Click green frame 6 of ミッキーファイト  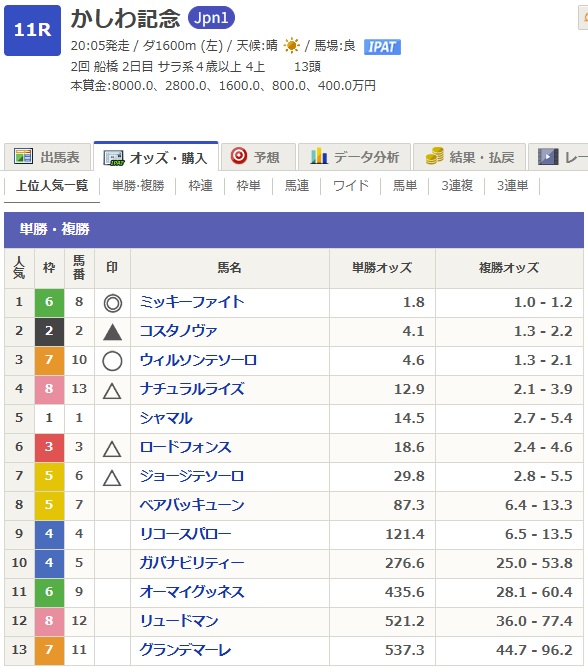point(49,302)
